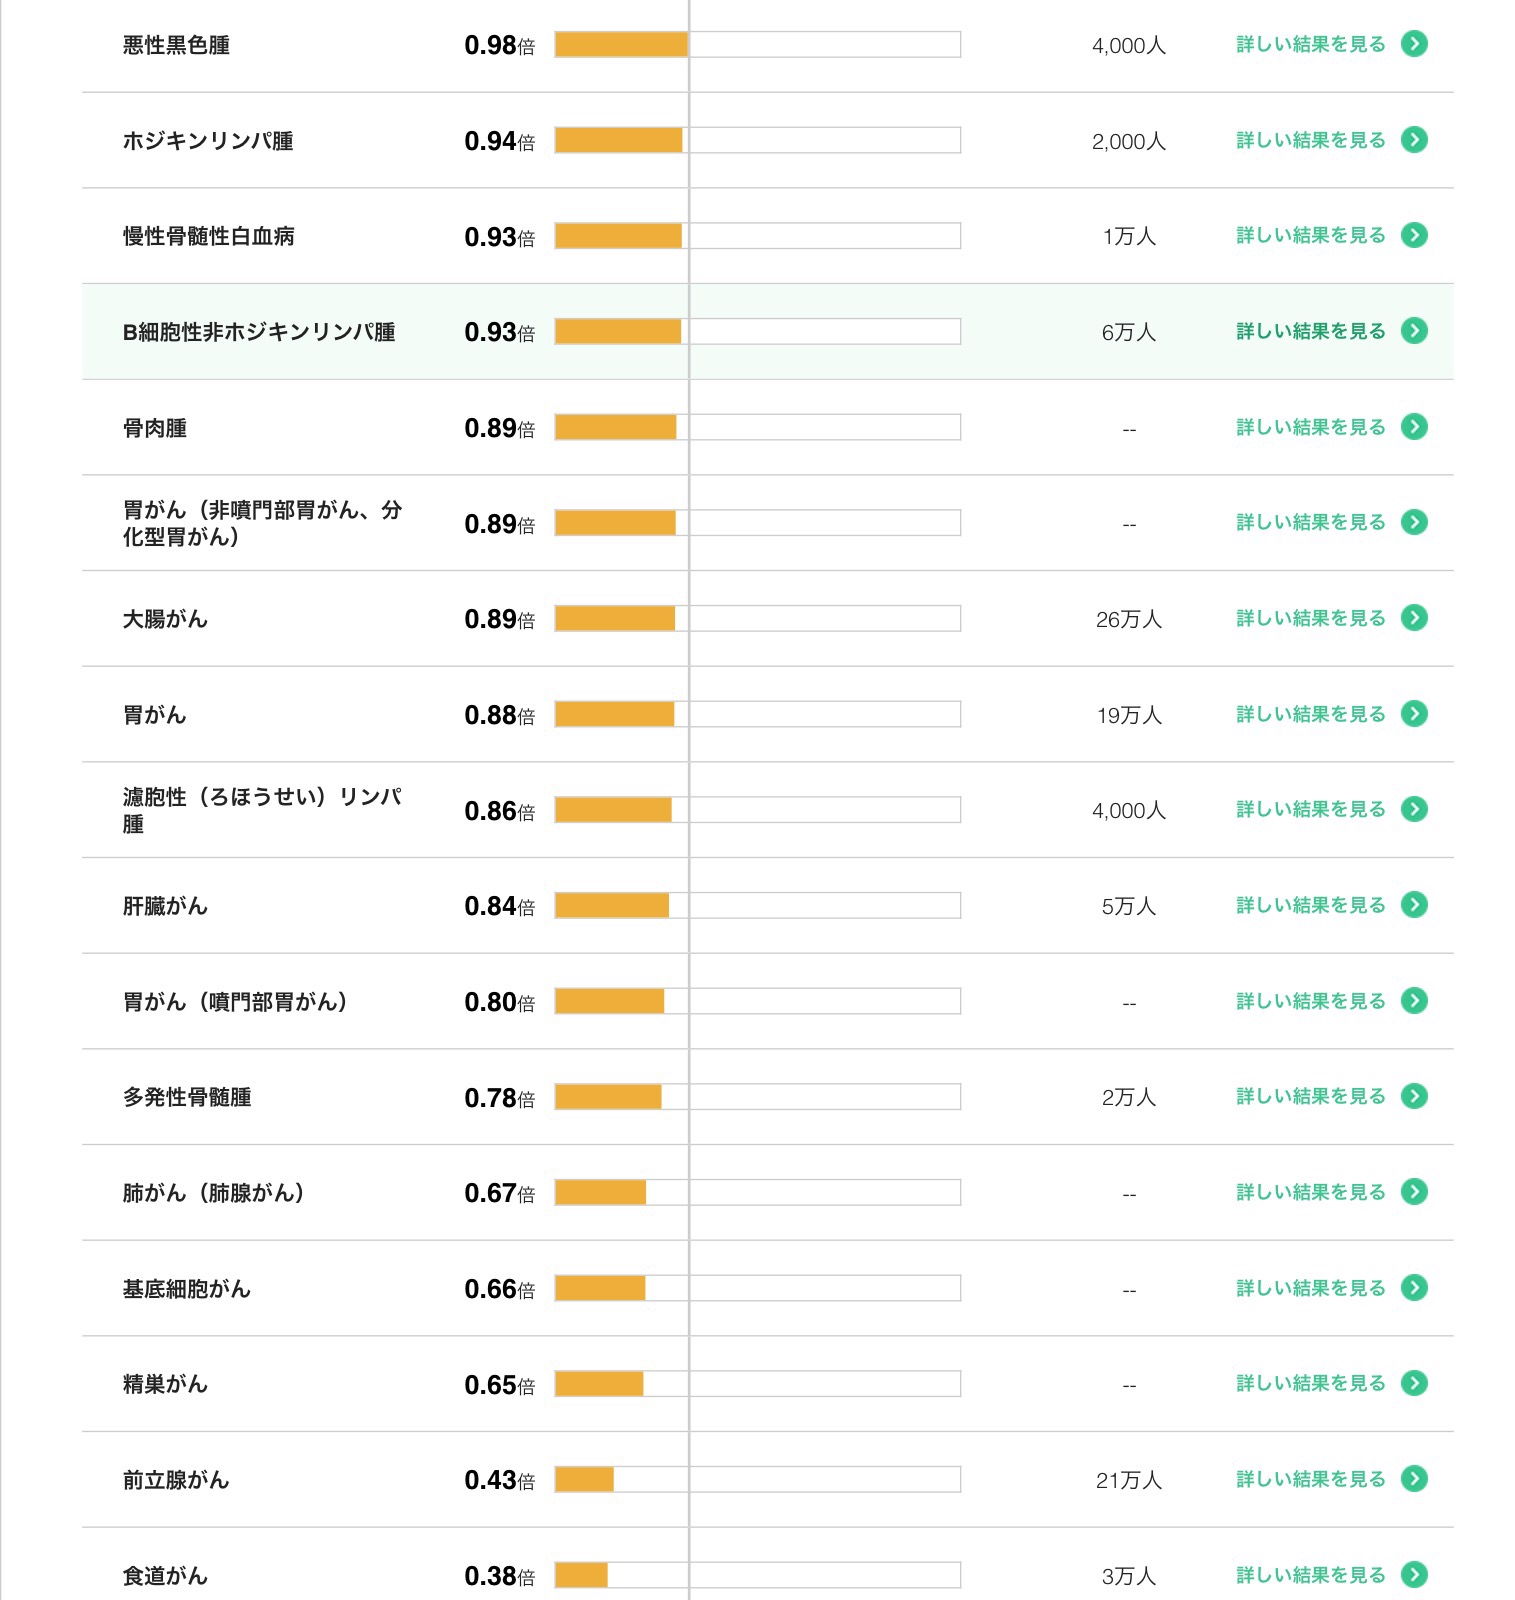Select the 濾胞性リンパ腫 disease name
The height and width of the screenshot is (1600, 1515).
262,810
